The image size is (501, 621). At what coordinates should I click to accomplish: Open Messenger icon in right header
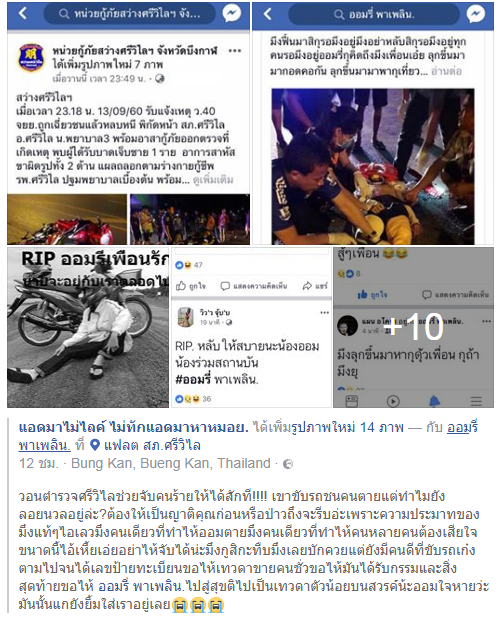pos(476,14)
